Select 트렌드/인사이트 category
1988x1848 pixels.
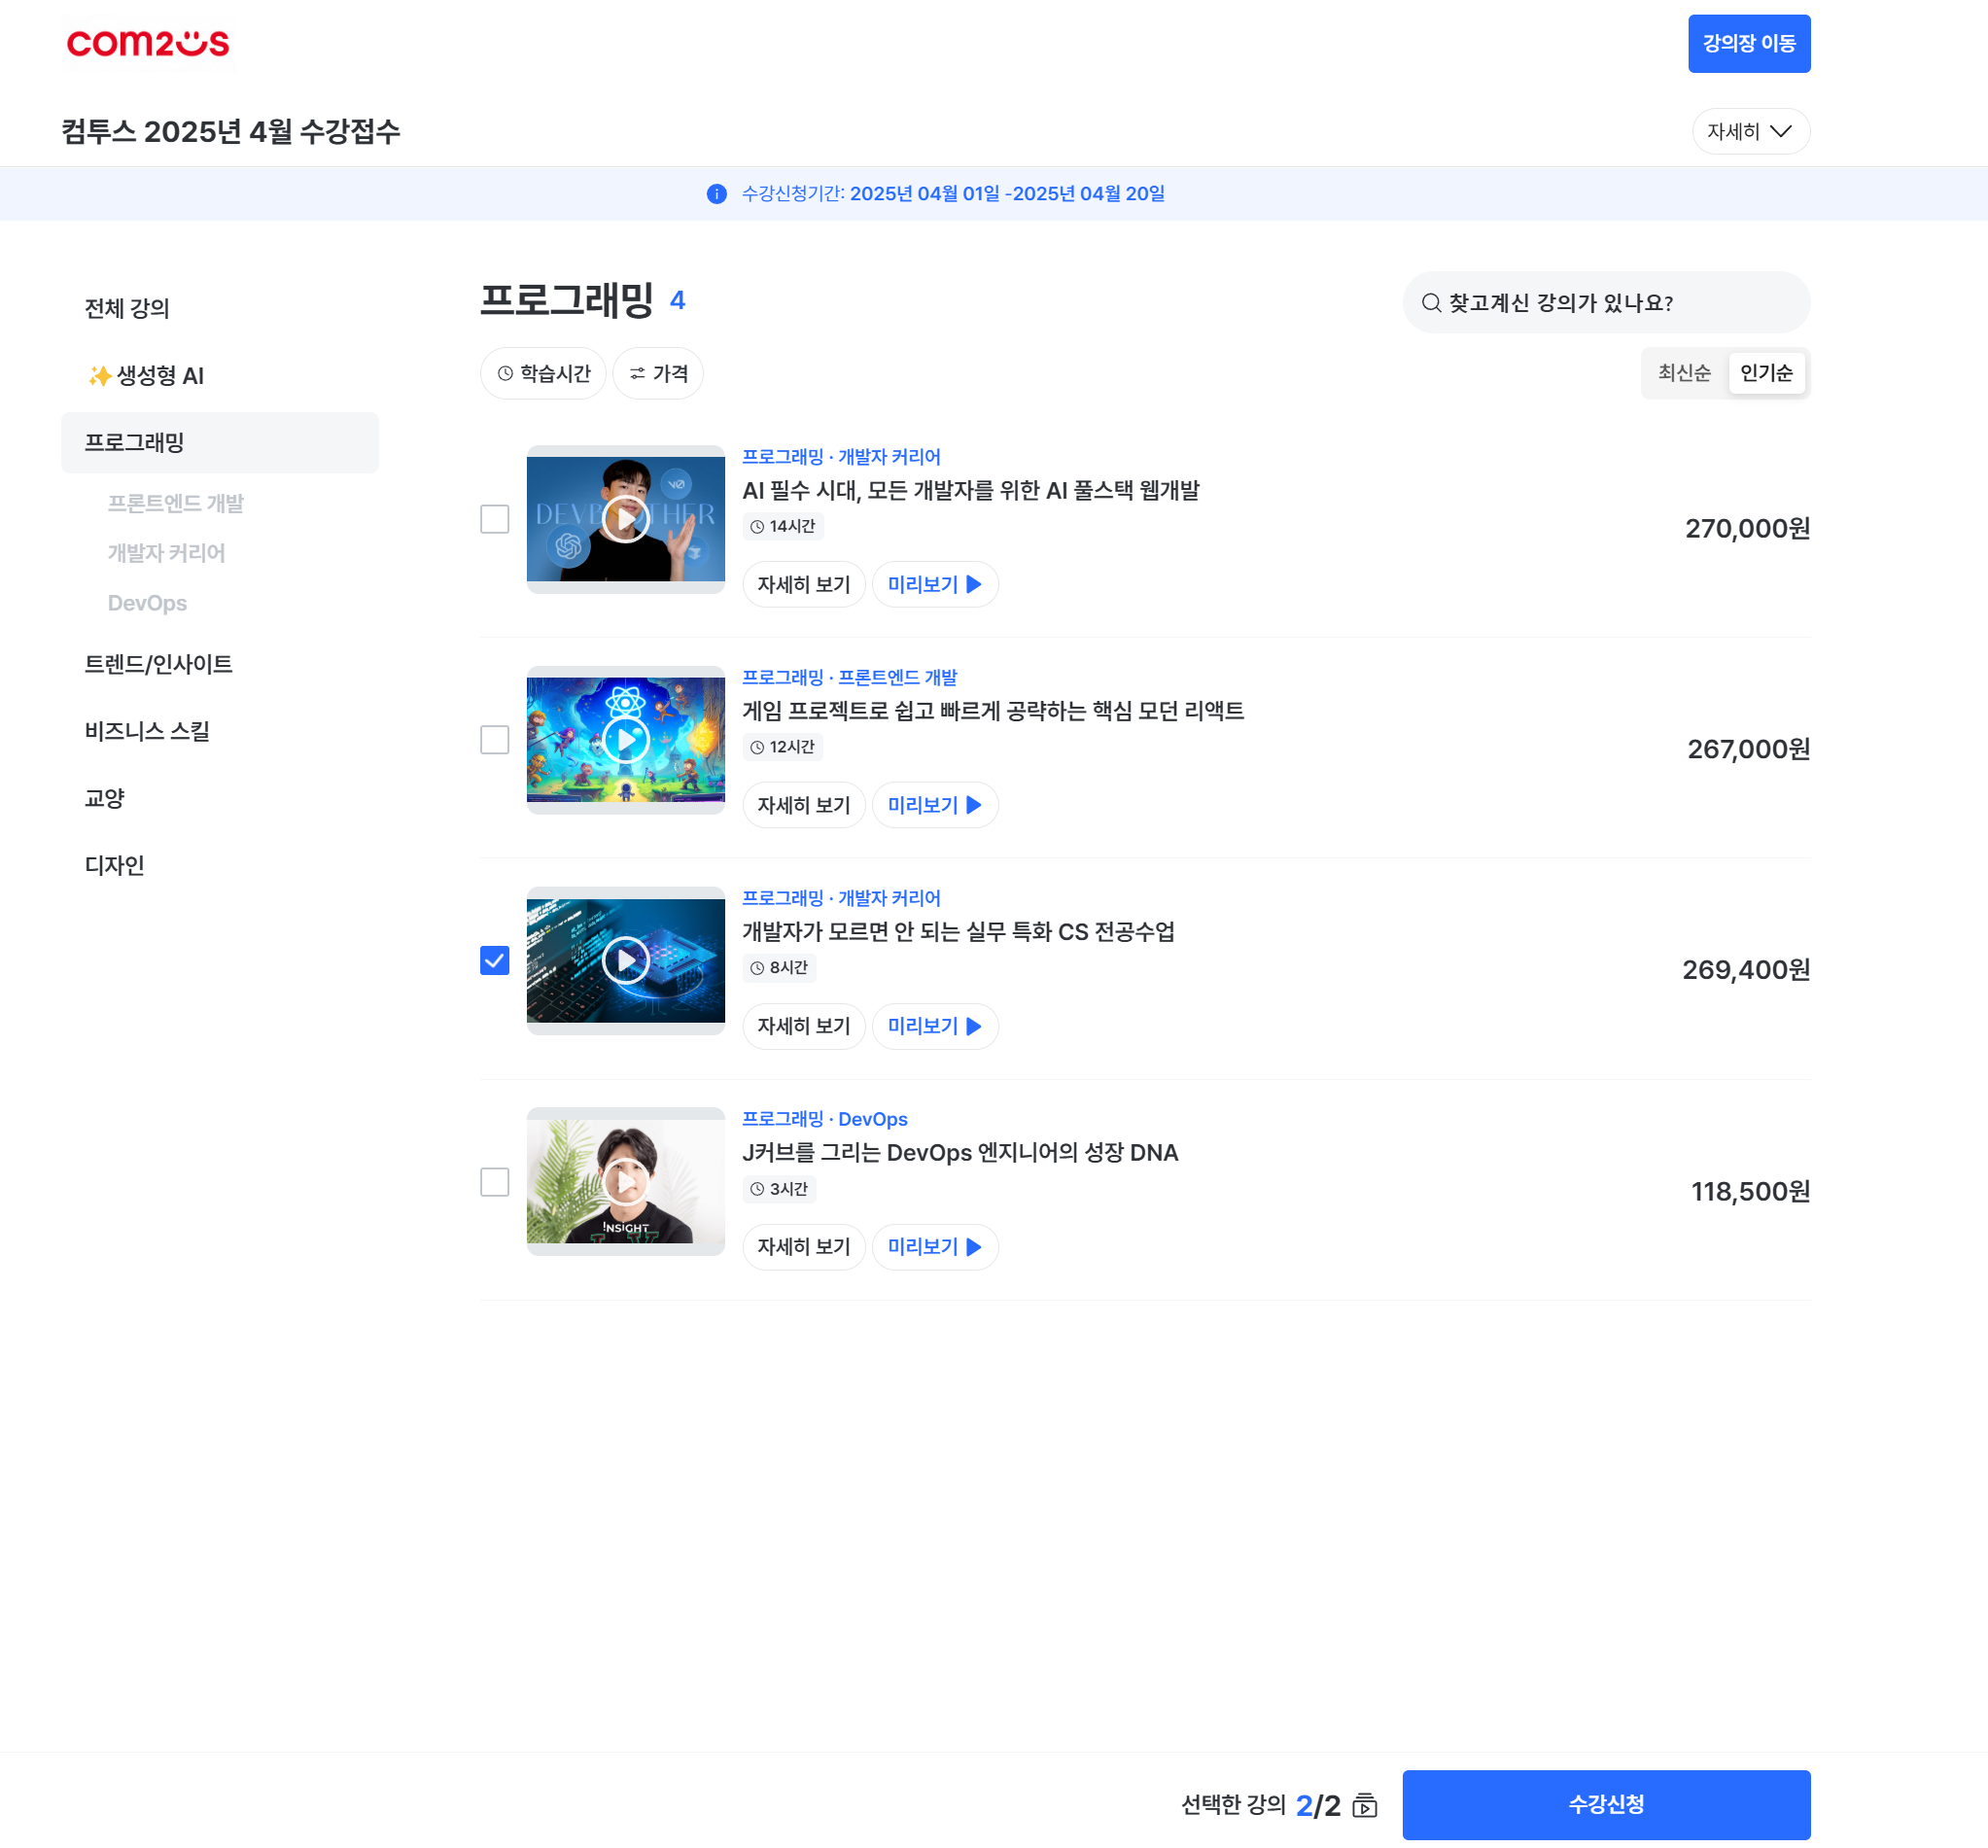(x=158, y=664)
